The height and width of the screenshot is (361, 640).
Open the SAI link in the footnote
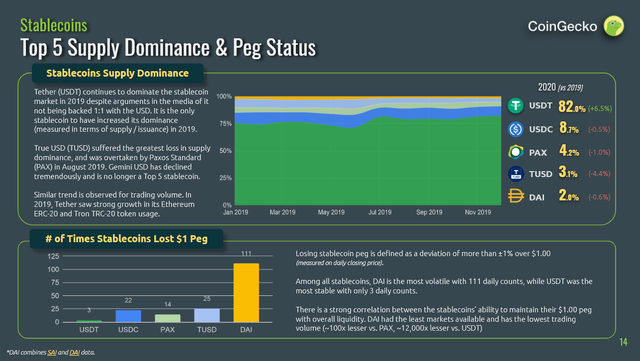52,352
